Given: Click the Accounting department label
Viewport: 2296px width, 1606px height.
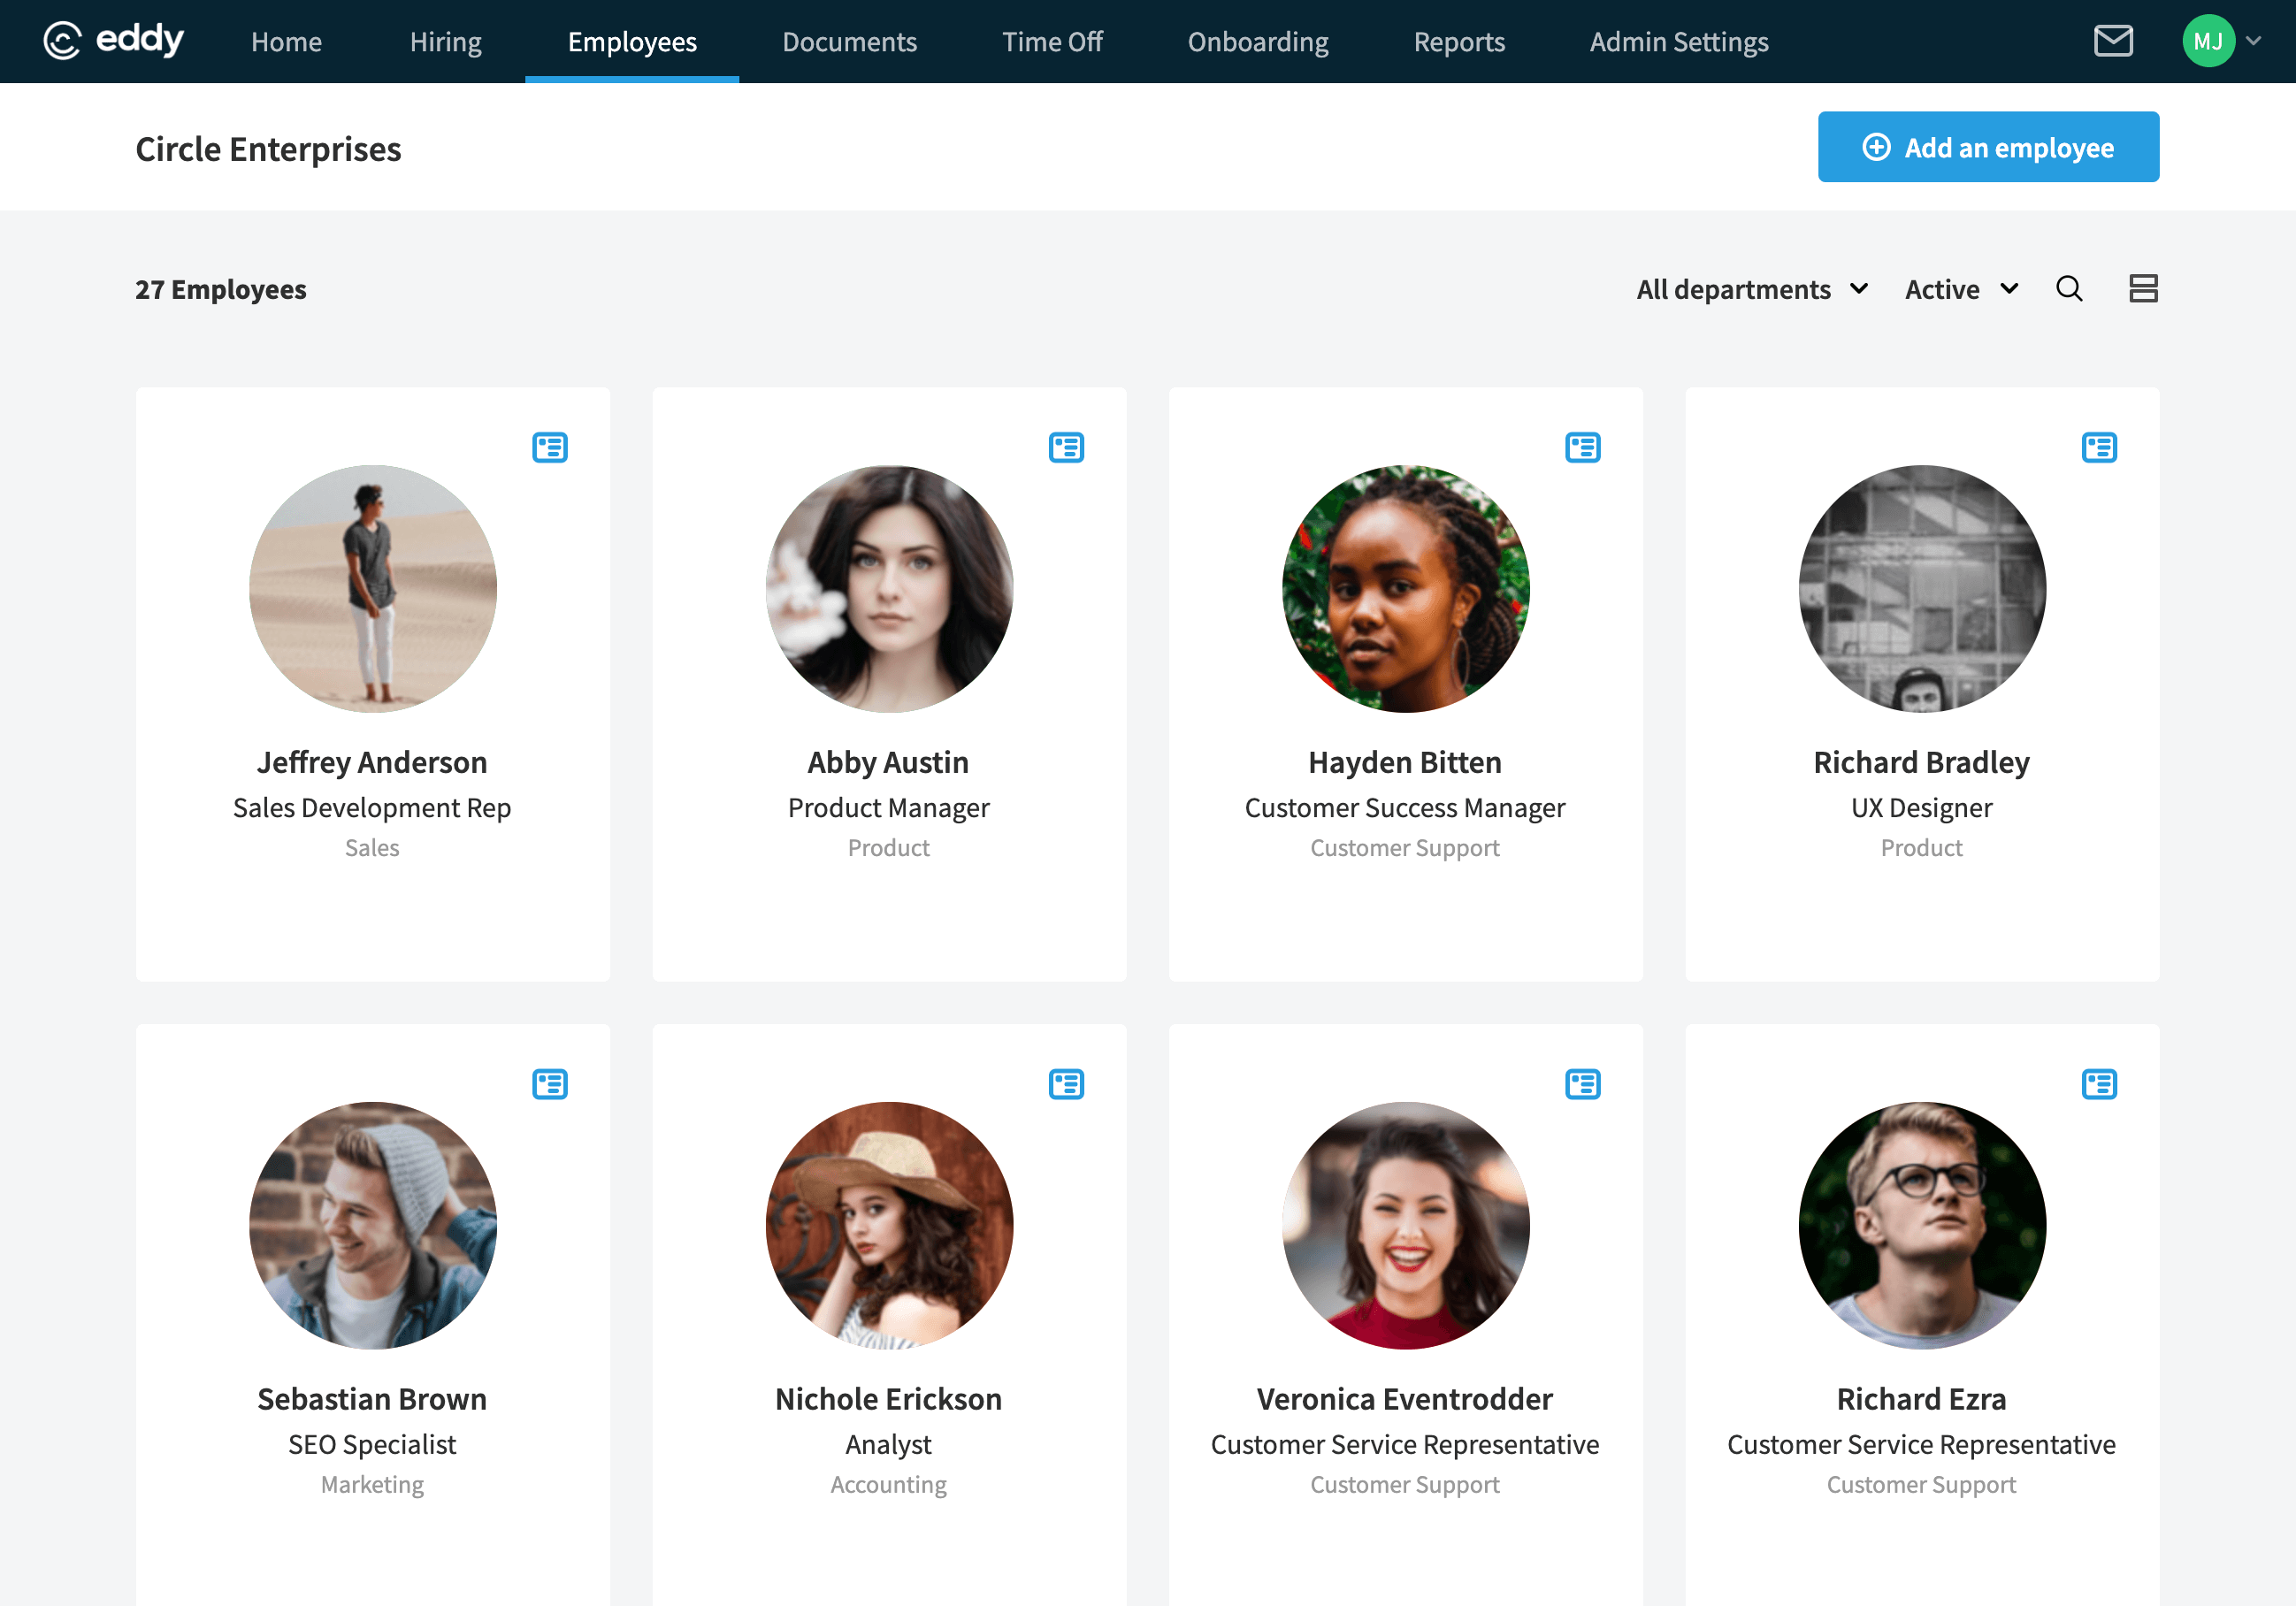Looking at the screenshot, I should click(x=888, y=1485).
